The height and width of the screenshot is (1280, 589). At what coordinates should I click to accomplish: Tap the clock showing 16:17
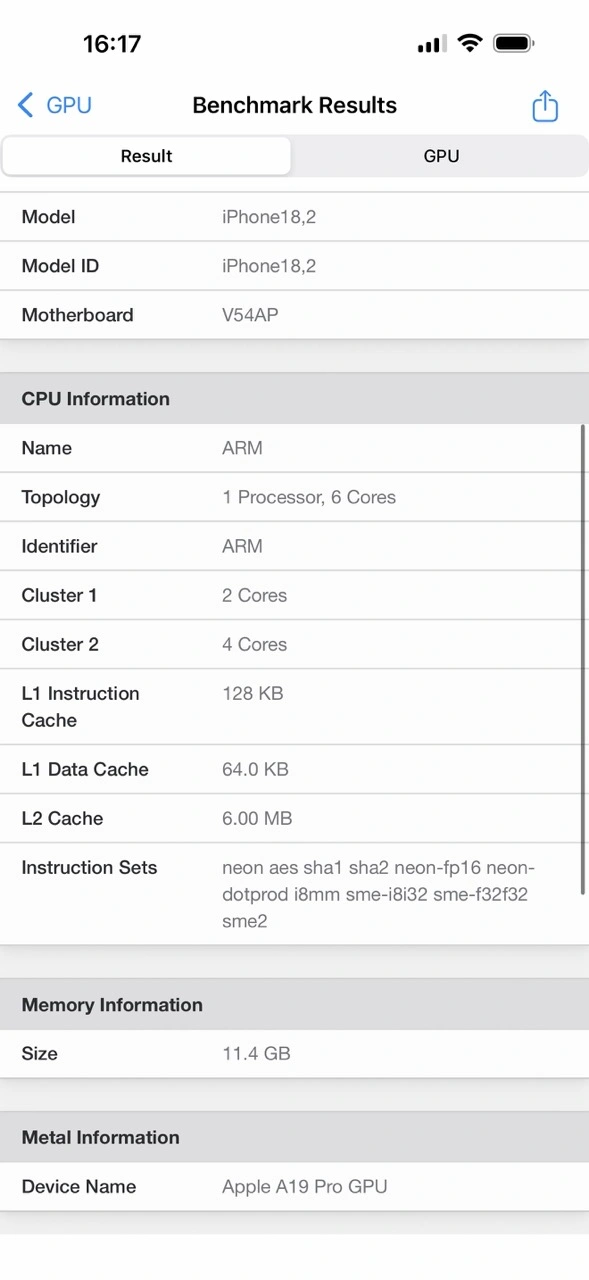[x=113, y=43]
